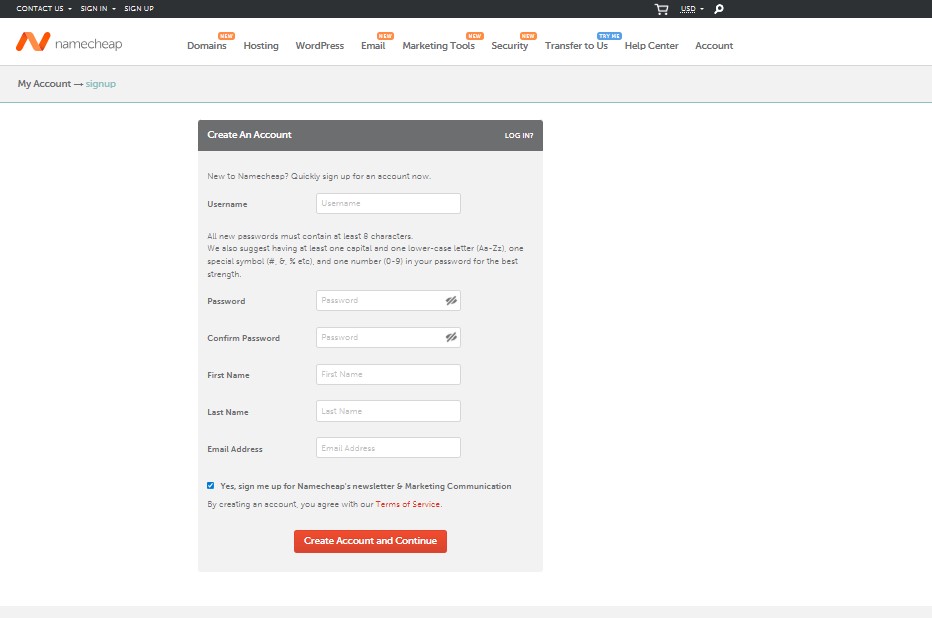The width and height of the screenshot is (932, 618).
Task: Open the WordPress menu
Action: click(320, 46)
